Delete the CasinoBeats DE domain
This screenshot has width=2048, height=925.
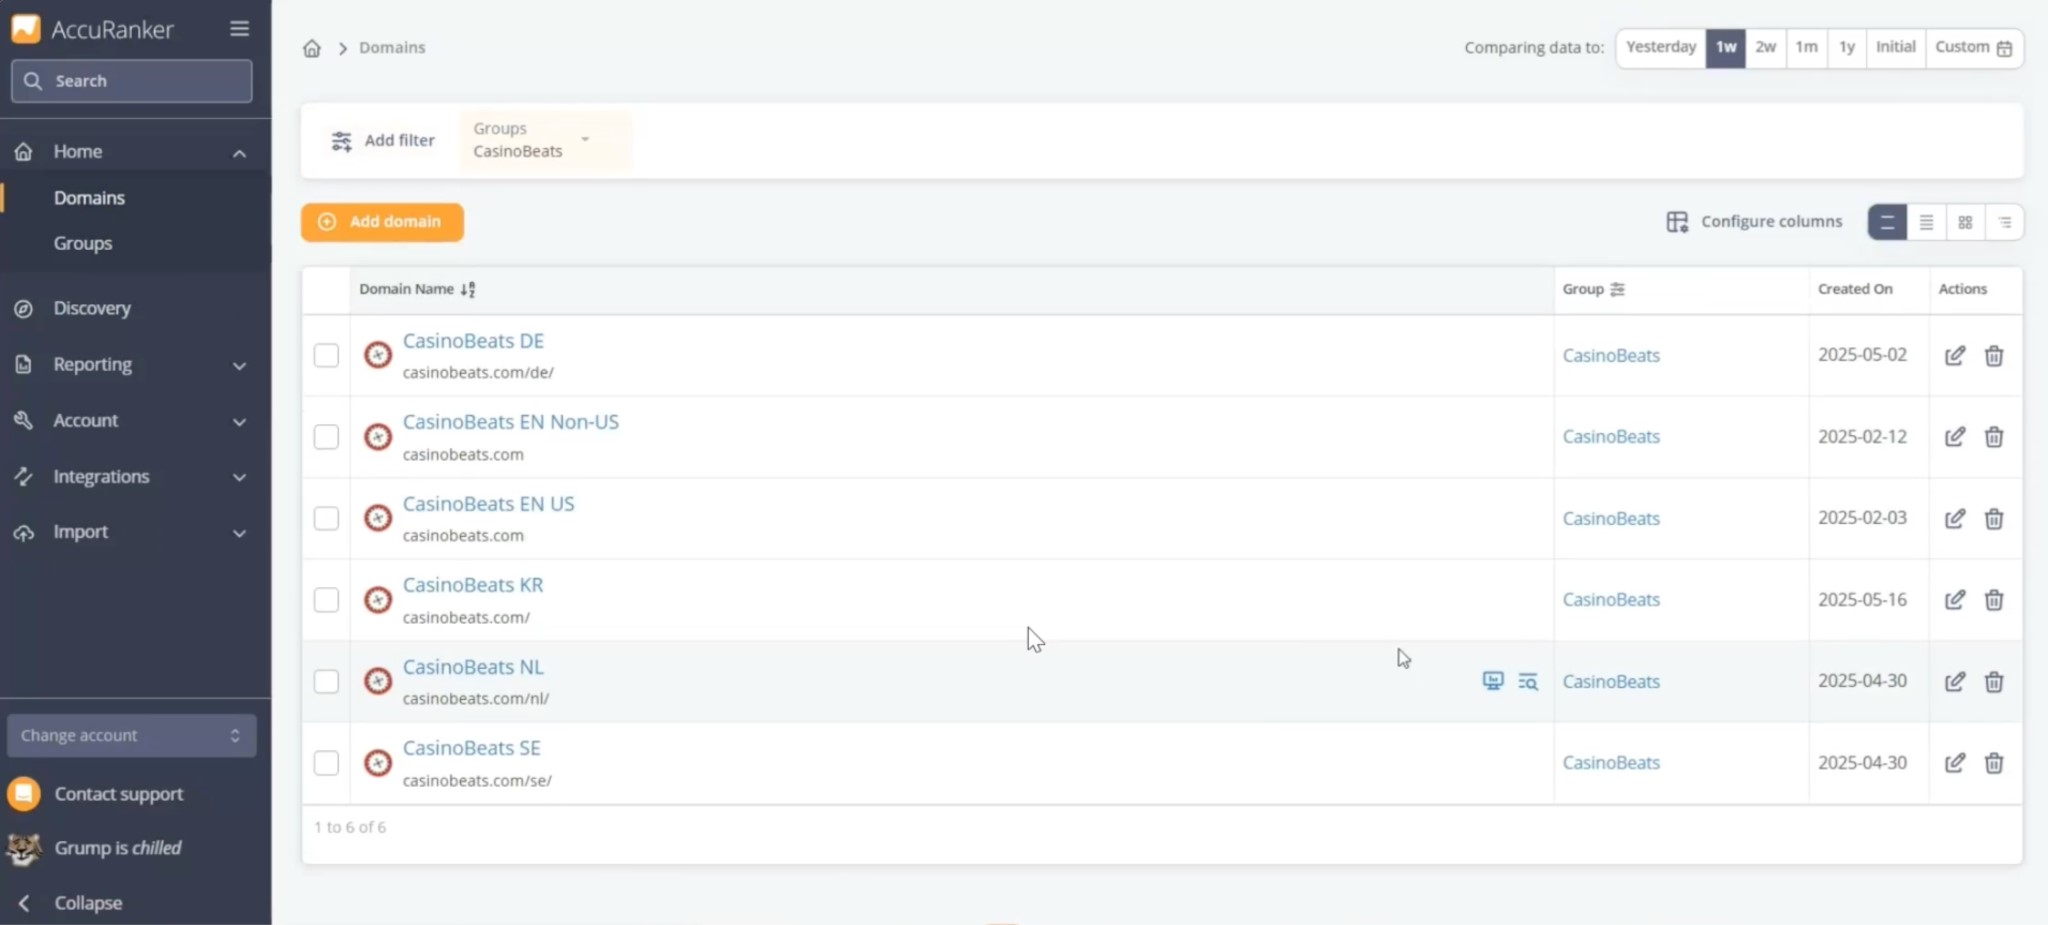point(1994,356)
